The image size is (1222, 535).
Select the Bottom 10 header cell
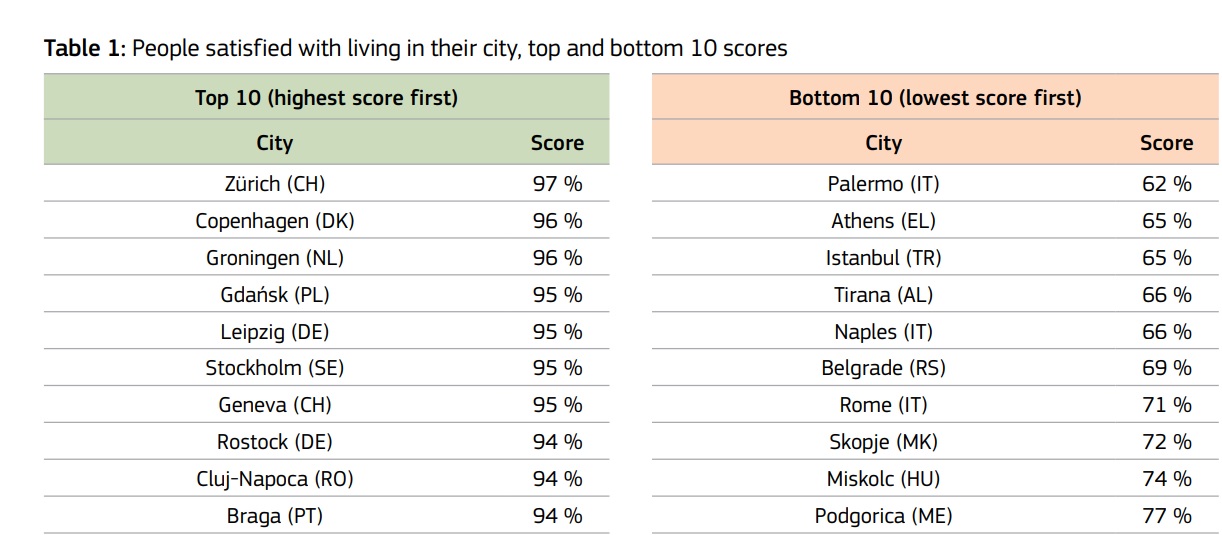[x=935, y=98]
